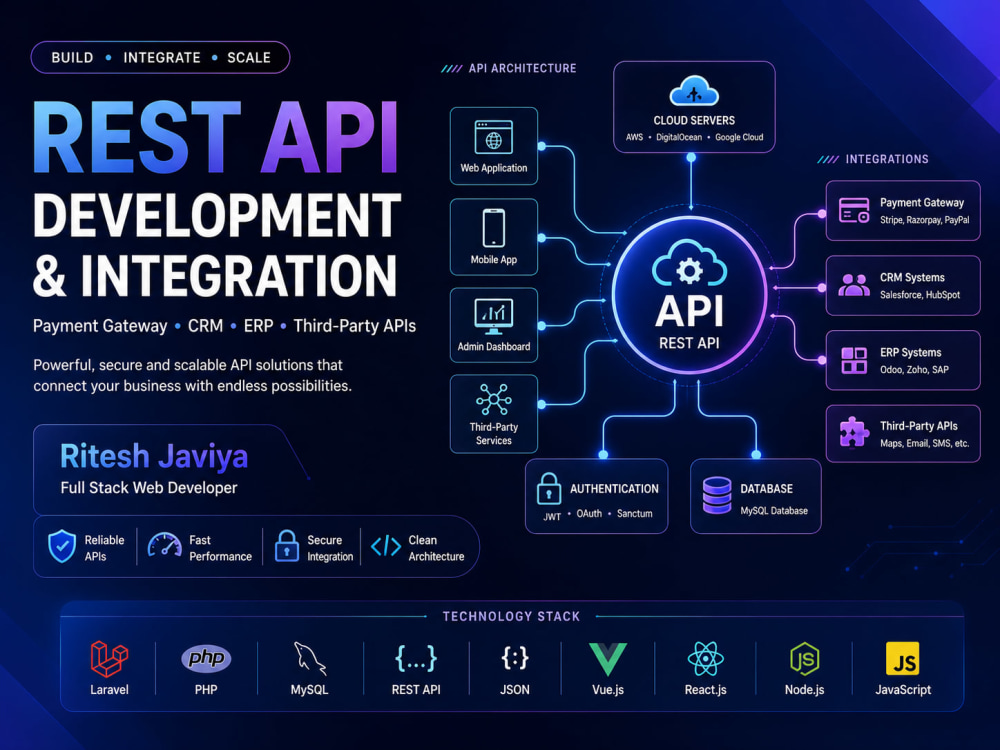Image resolution: width=1000 pixels, height=750 pixels.
Task: Click the REST API large headline
Action: 217,137
